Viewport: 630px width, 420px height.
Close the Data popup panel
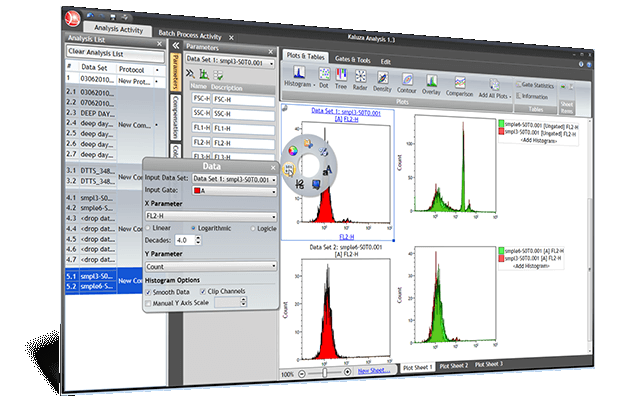[x=273, y=167]
